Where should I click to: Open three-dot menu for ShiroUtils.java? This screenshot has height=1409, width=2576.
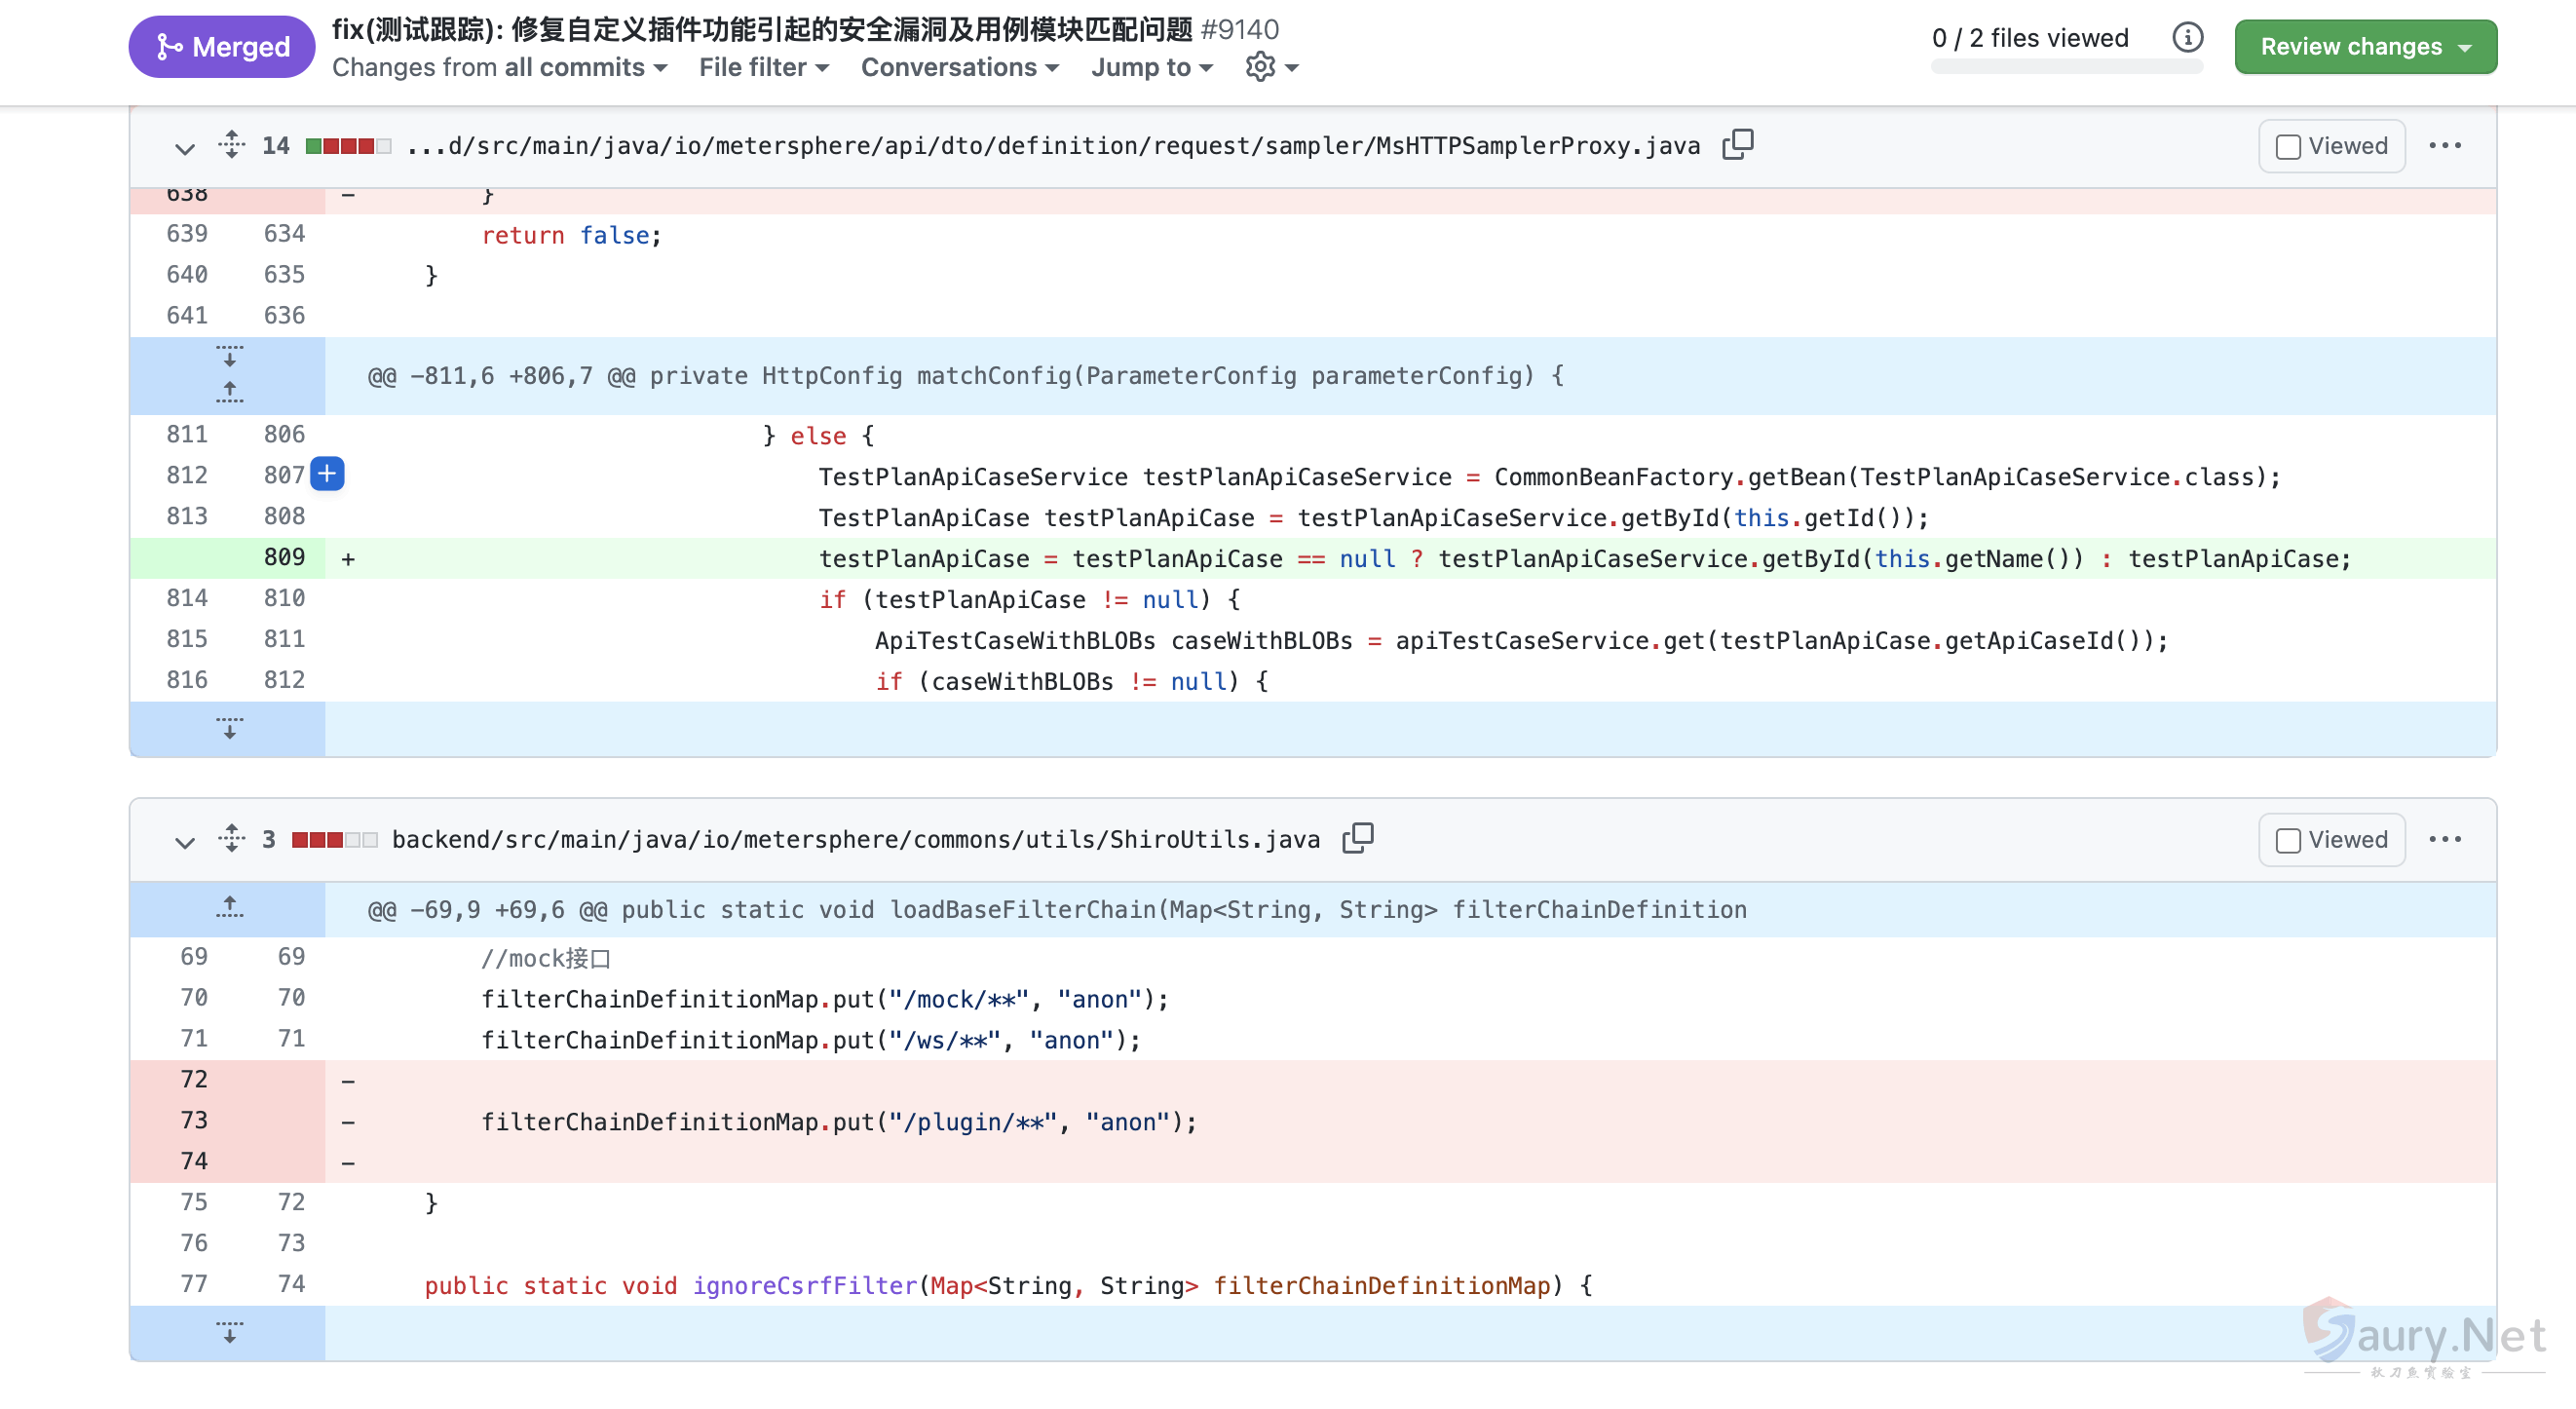[2445, 839]
